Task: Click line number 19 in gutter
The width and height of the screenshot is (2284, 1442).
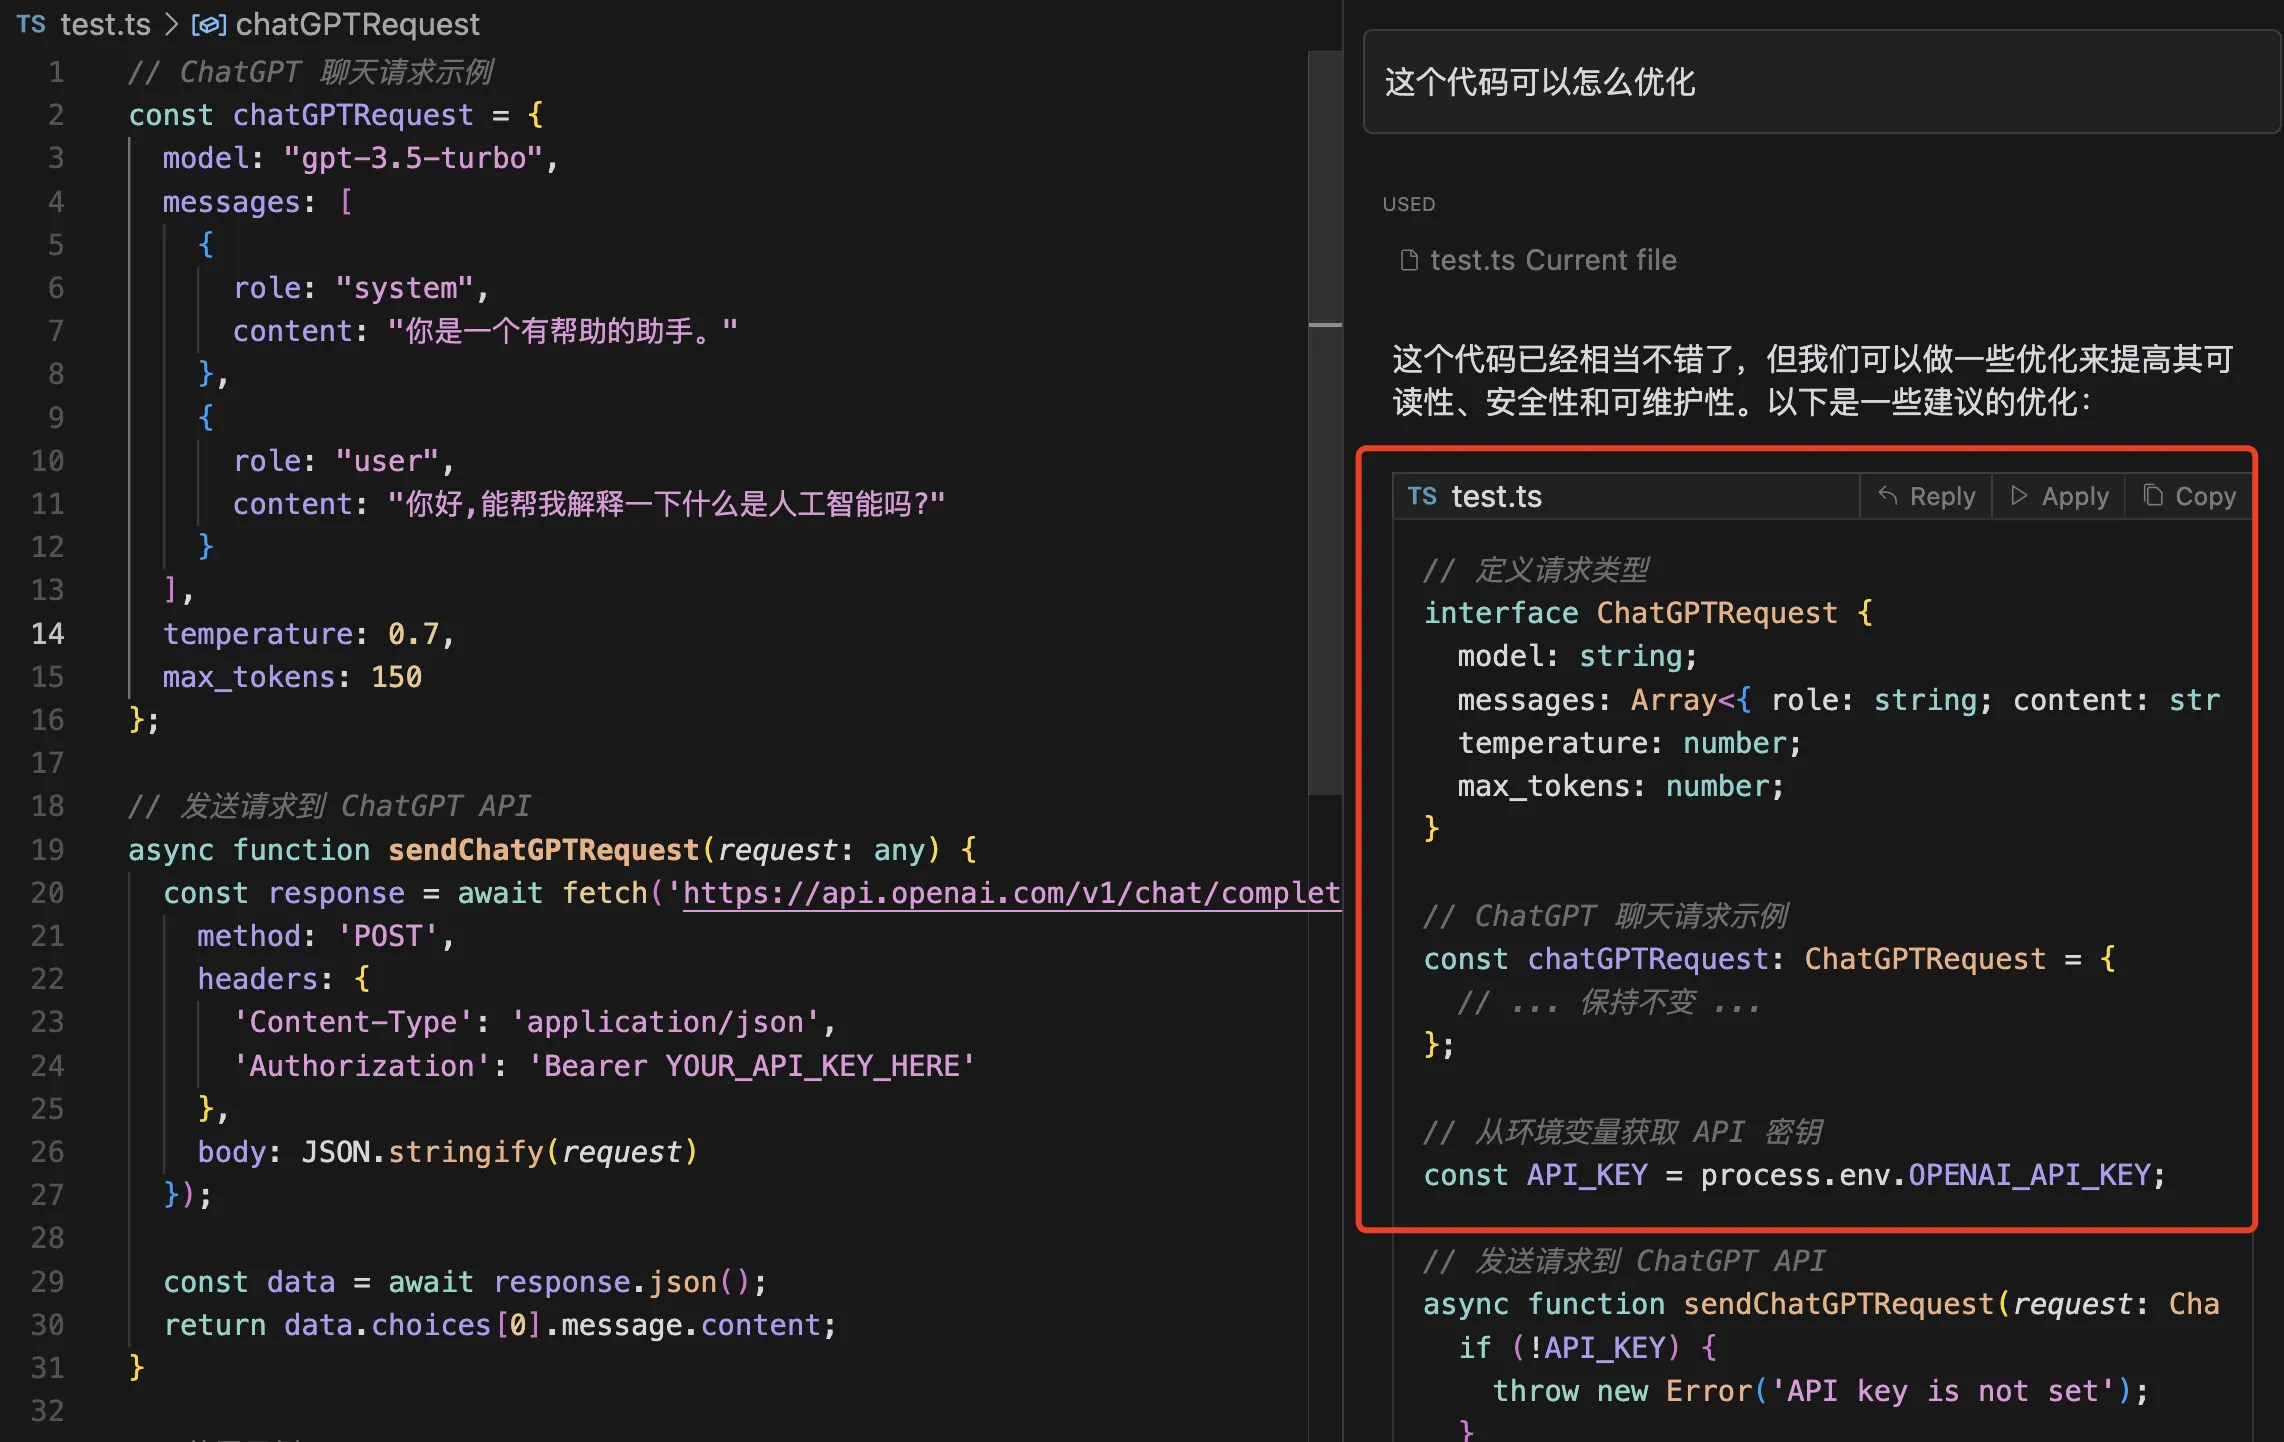Action: [x=47, y=850]
